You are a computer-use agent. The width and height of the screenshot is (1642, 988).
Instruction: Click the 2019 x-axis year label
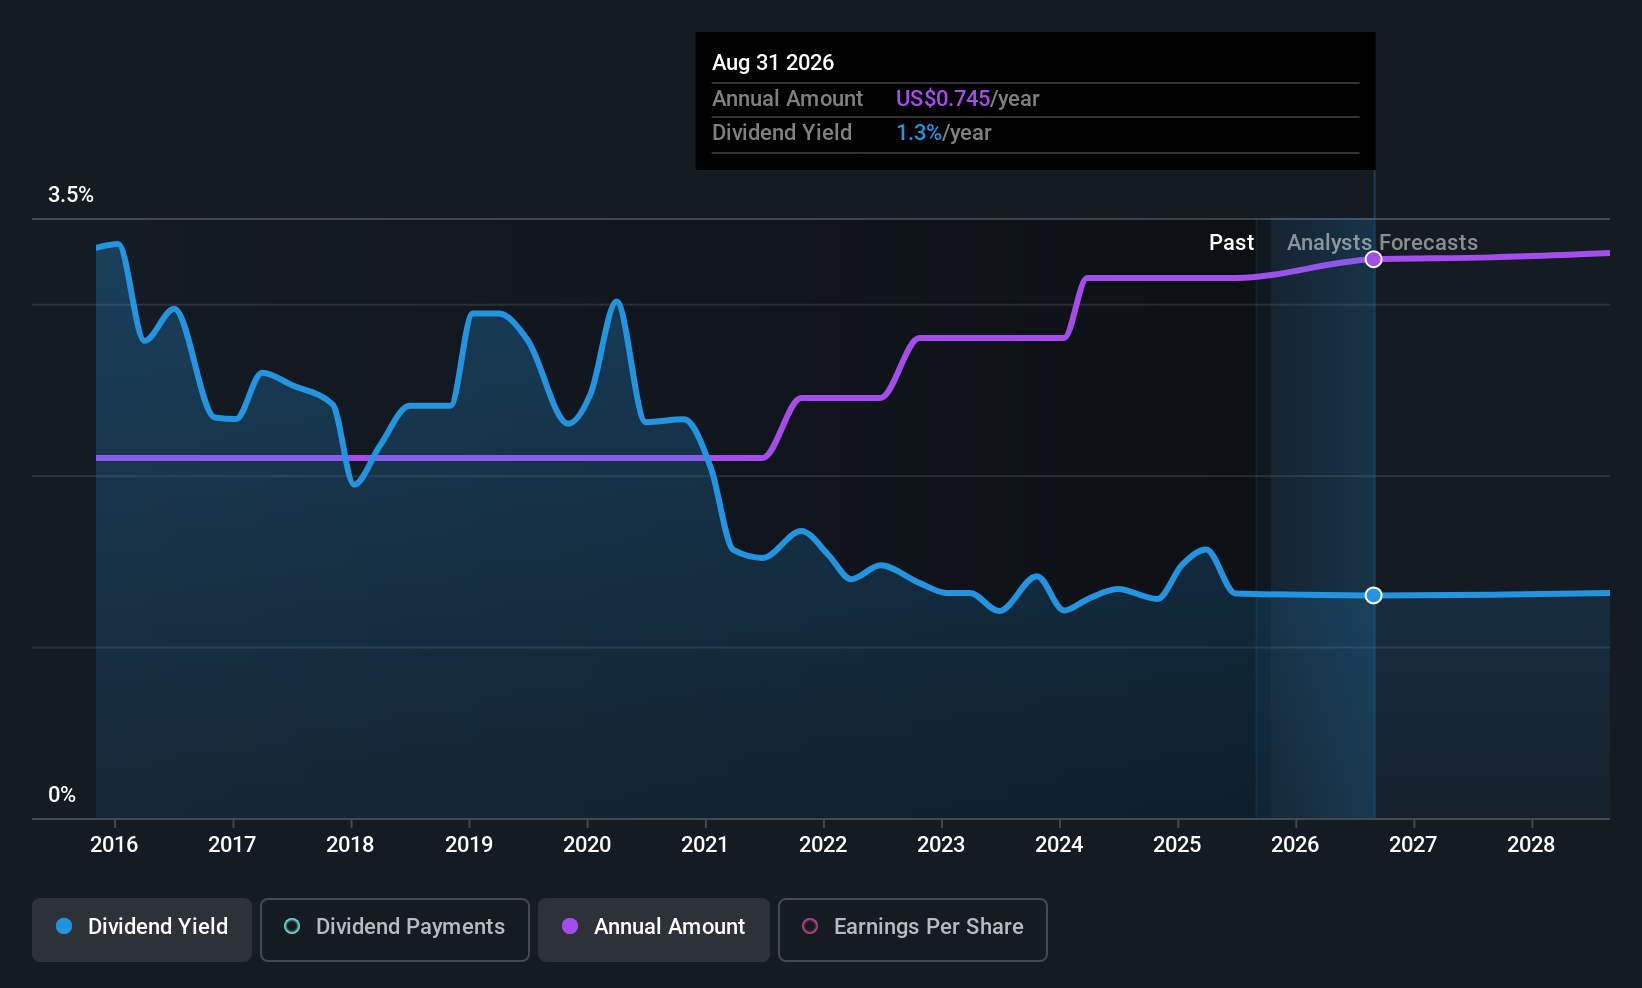469,845
